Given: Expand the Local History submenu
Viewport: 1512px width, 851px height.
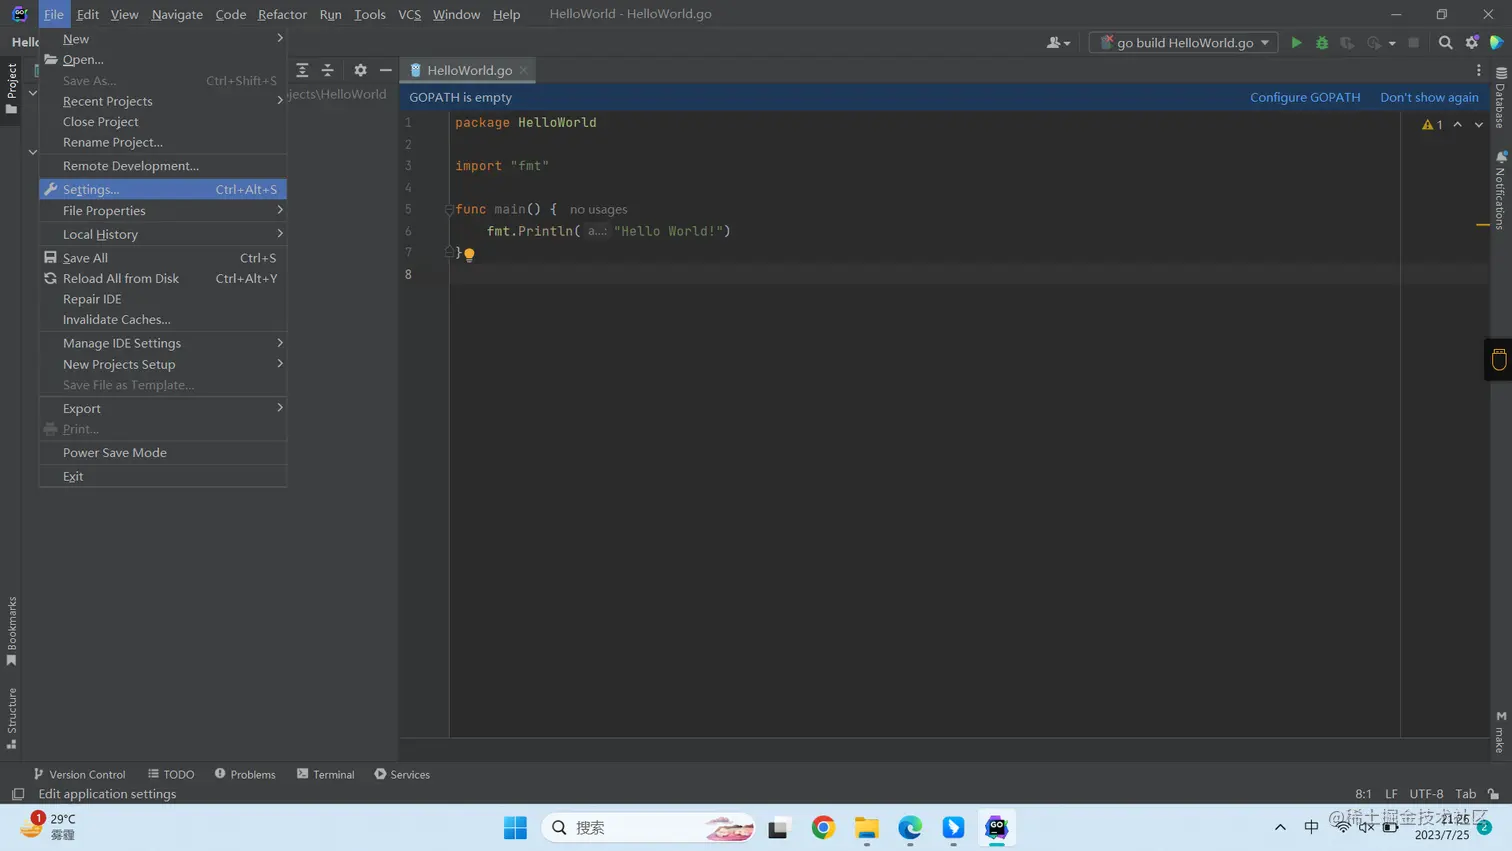Looking at the screenshot, I should pos(163,234).
